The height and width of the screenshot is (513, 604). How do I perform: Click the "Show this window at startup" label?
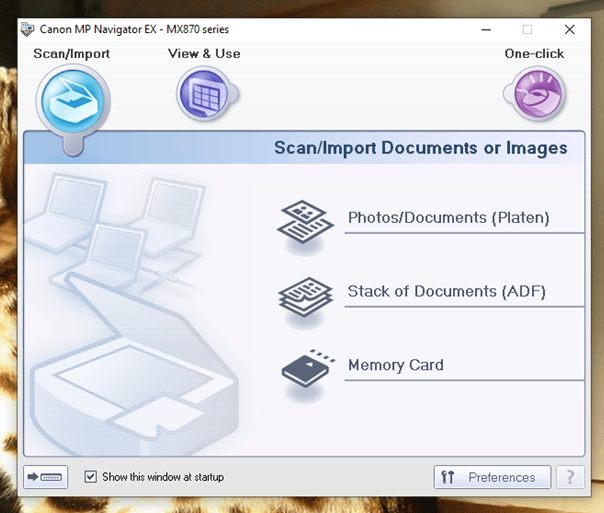point(163,477)
